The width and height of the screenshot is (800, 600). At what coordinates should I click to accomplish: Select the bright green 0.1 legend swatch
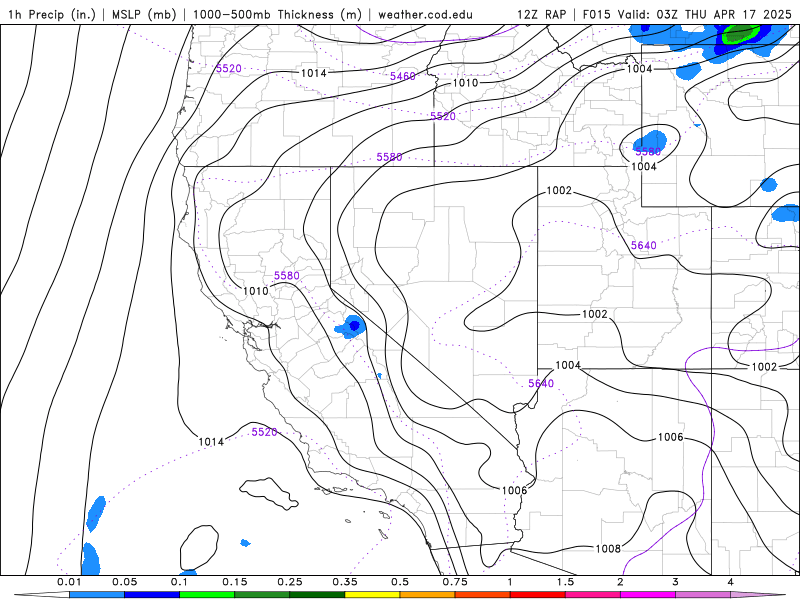(207, 595)
